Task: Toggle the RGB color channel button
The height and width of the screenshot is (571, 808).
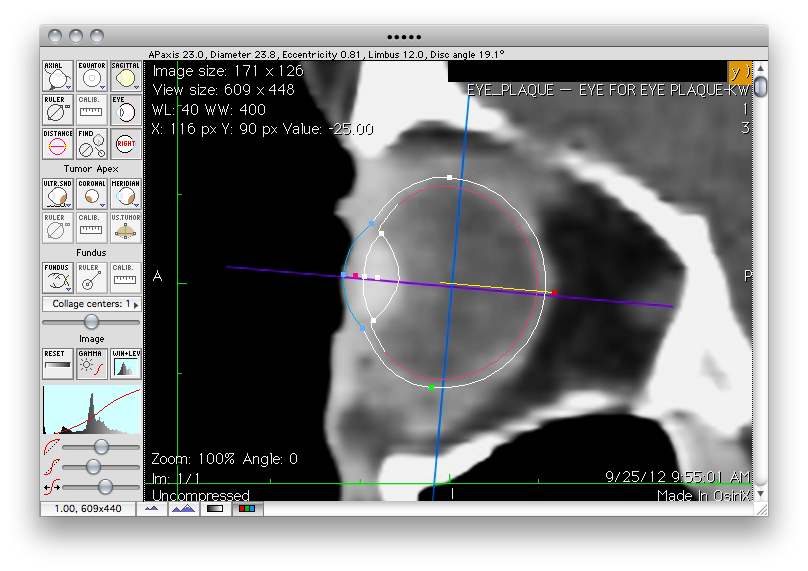Action: [x=245, y=508]
